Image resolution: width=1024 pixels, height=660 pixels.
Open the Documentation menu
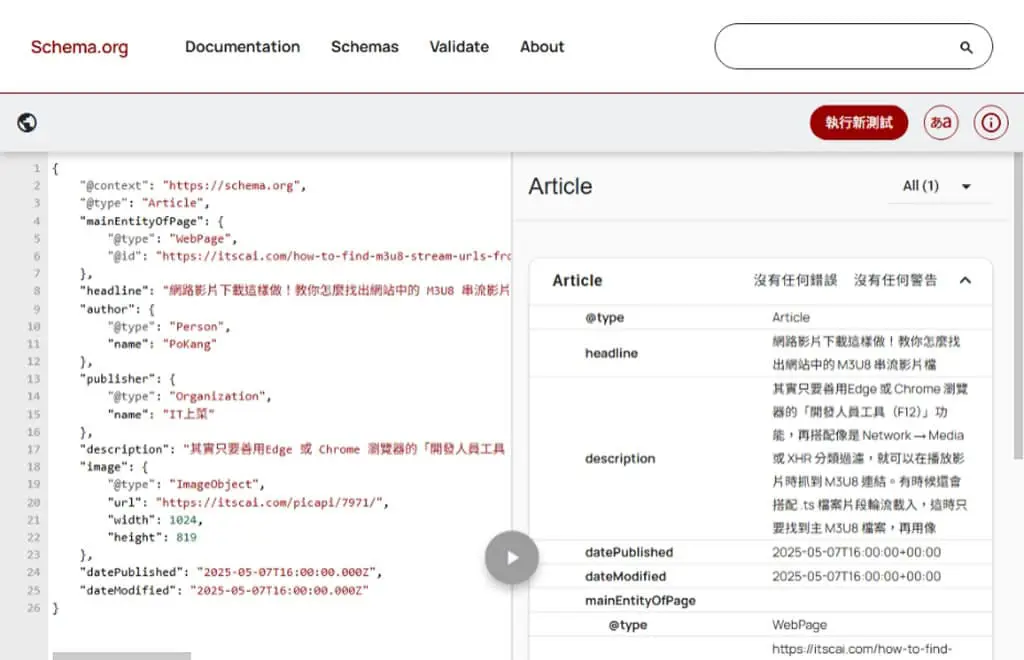[x=242, y=47]
